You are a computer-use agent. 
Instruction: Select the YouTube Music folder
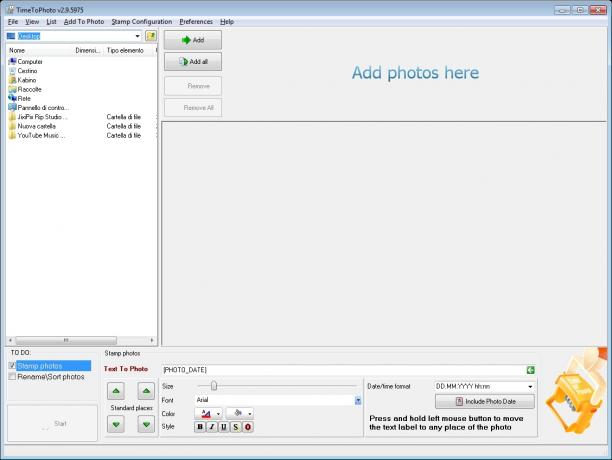37,135
